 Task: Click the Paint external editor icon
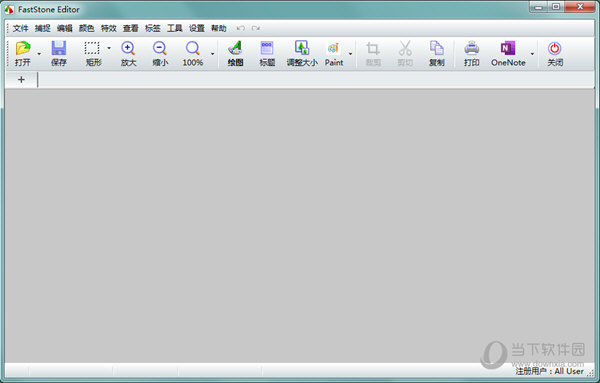pos(334,48)
